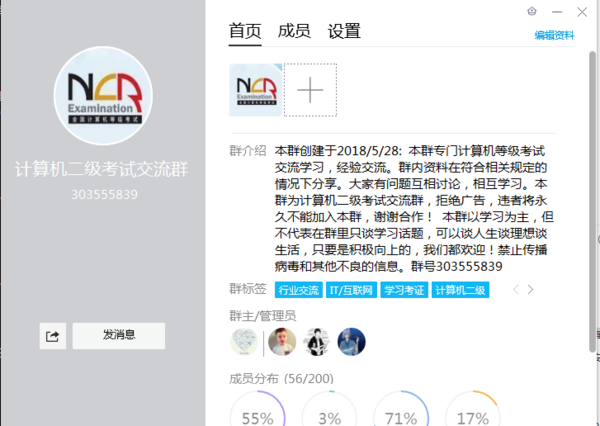Click the 55% member distribution circle
This screenshot has height=426, width=600.
coord(258,408)
